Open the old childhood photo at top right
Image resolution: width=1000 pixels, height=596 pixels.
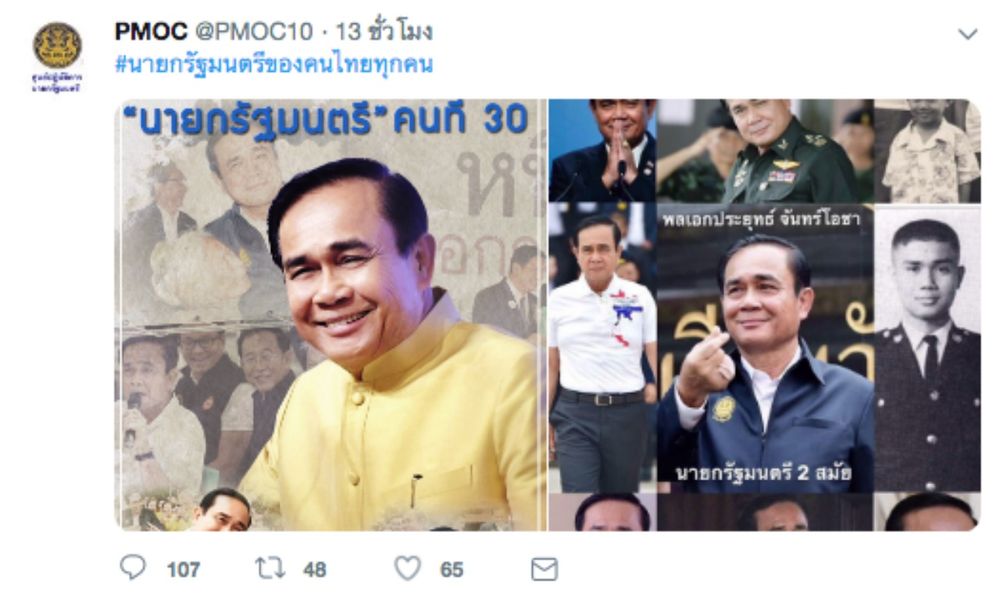[927, 151]
